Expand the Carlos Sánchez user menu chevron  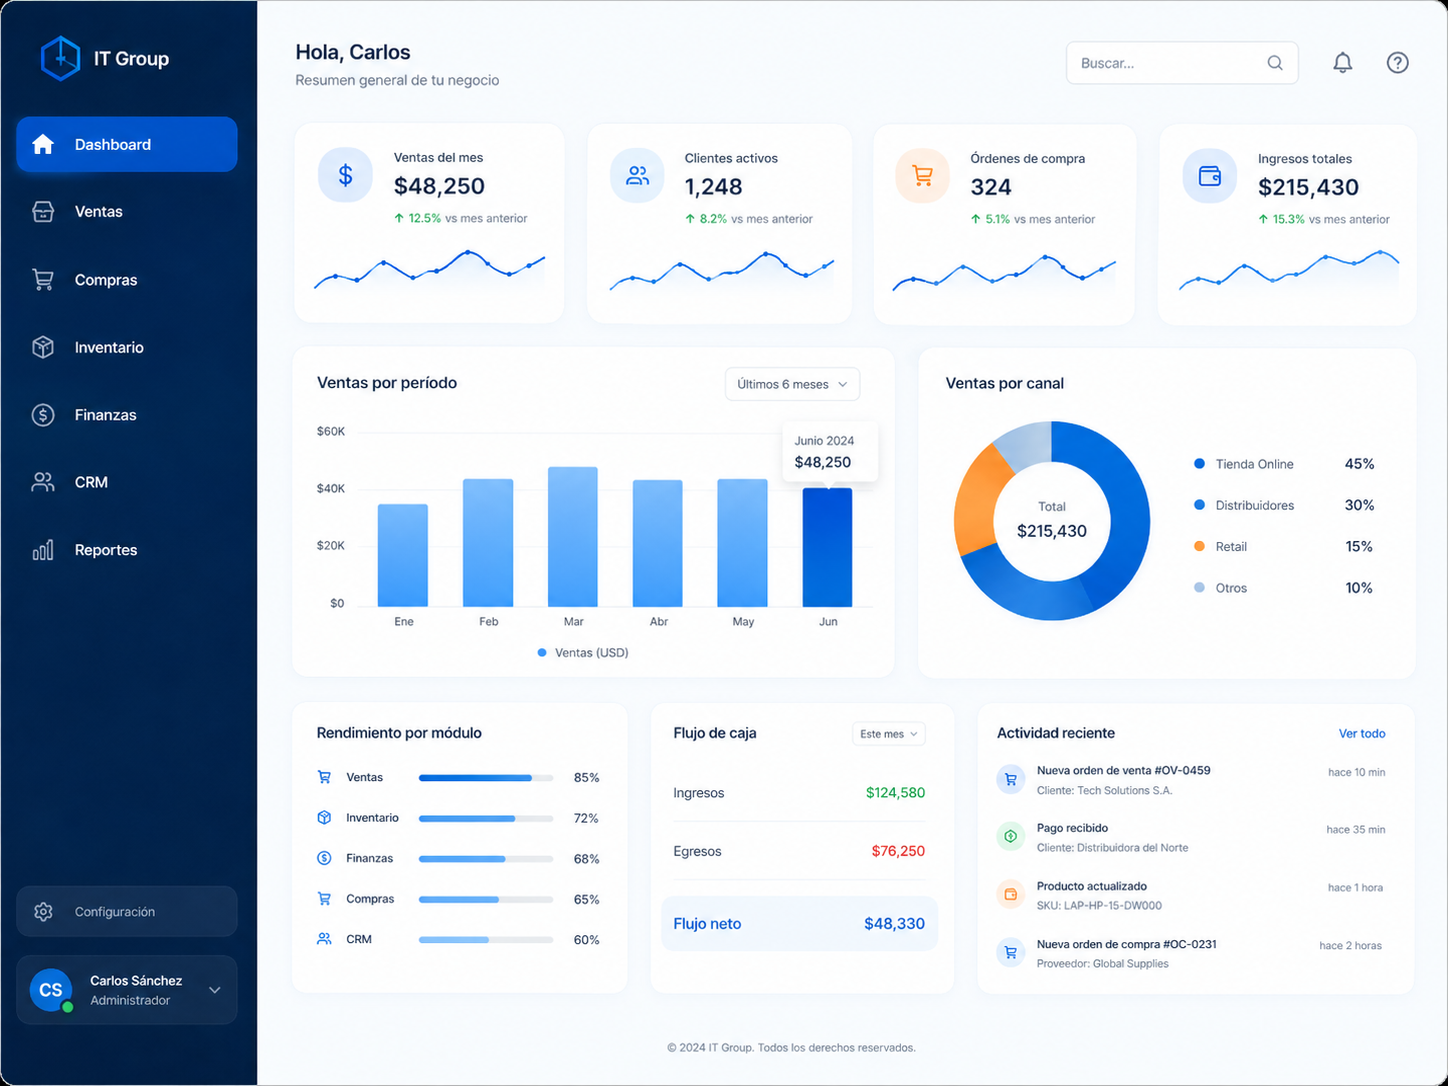(215, 990)
